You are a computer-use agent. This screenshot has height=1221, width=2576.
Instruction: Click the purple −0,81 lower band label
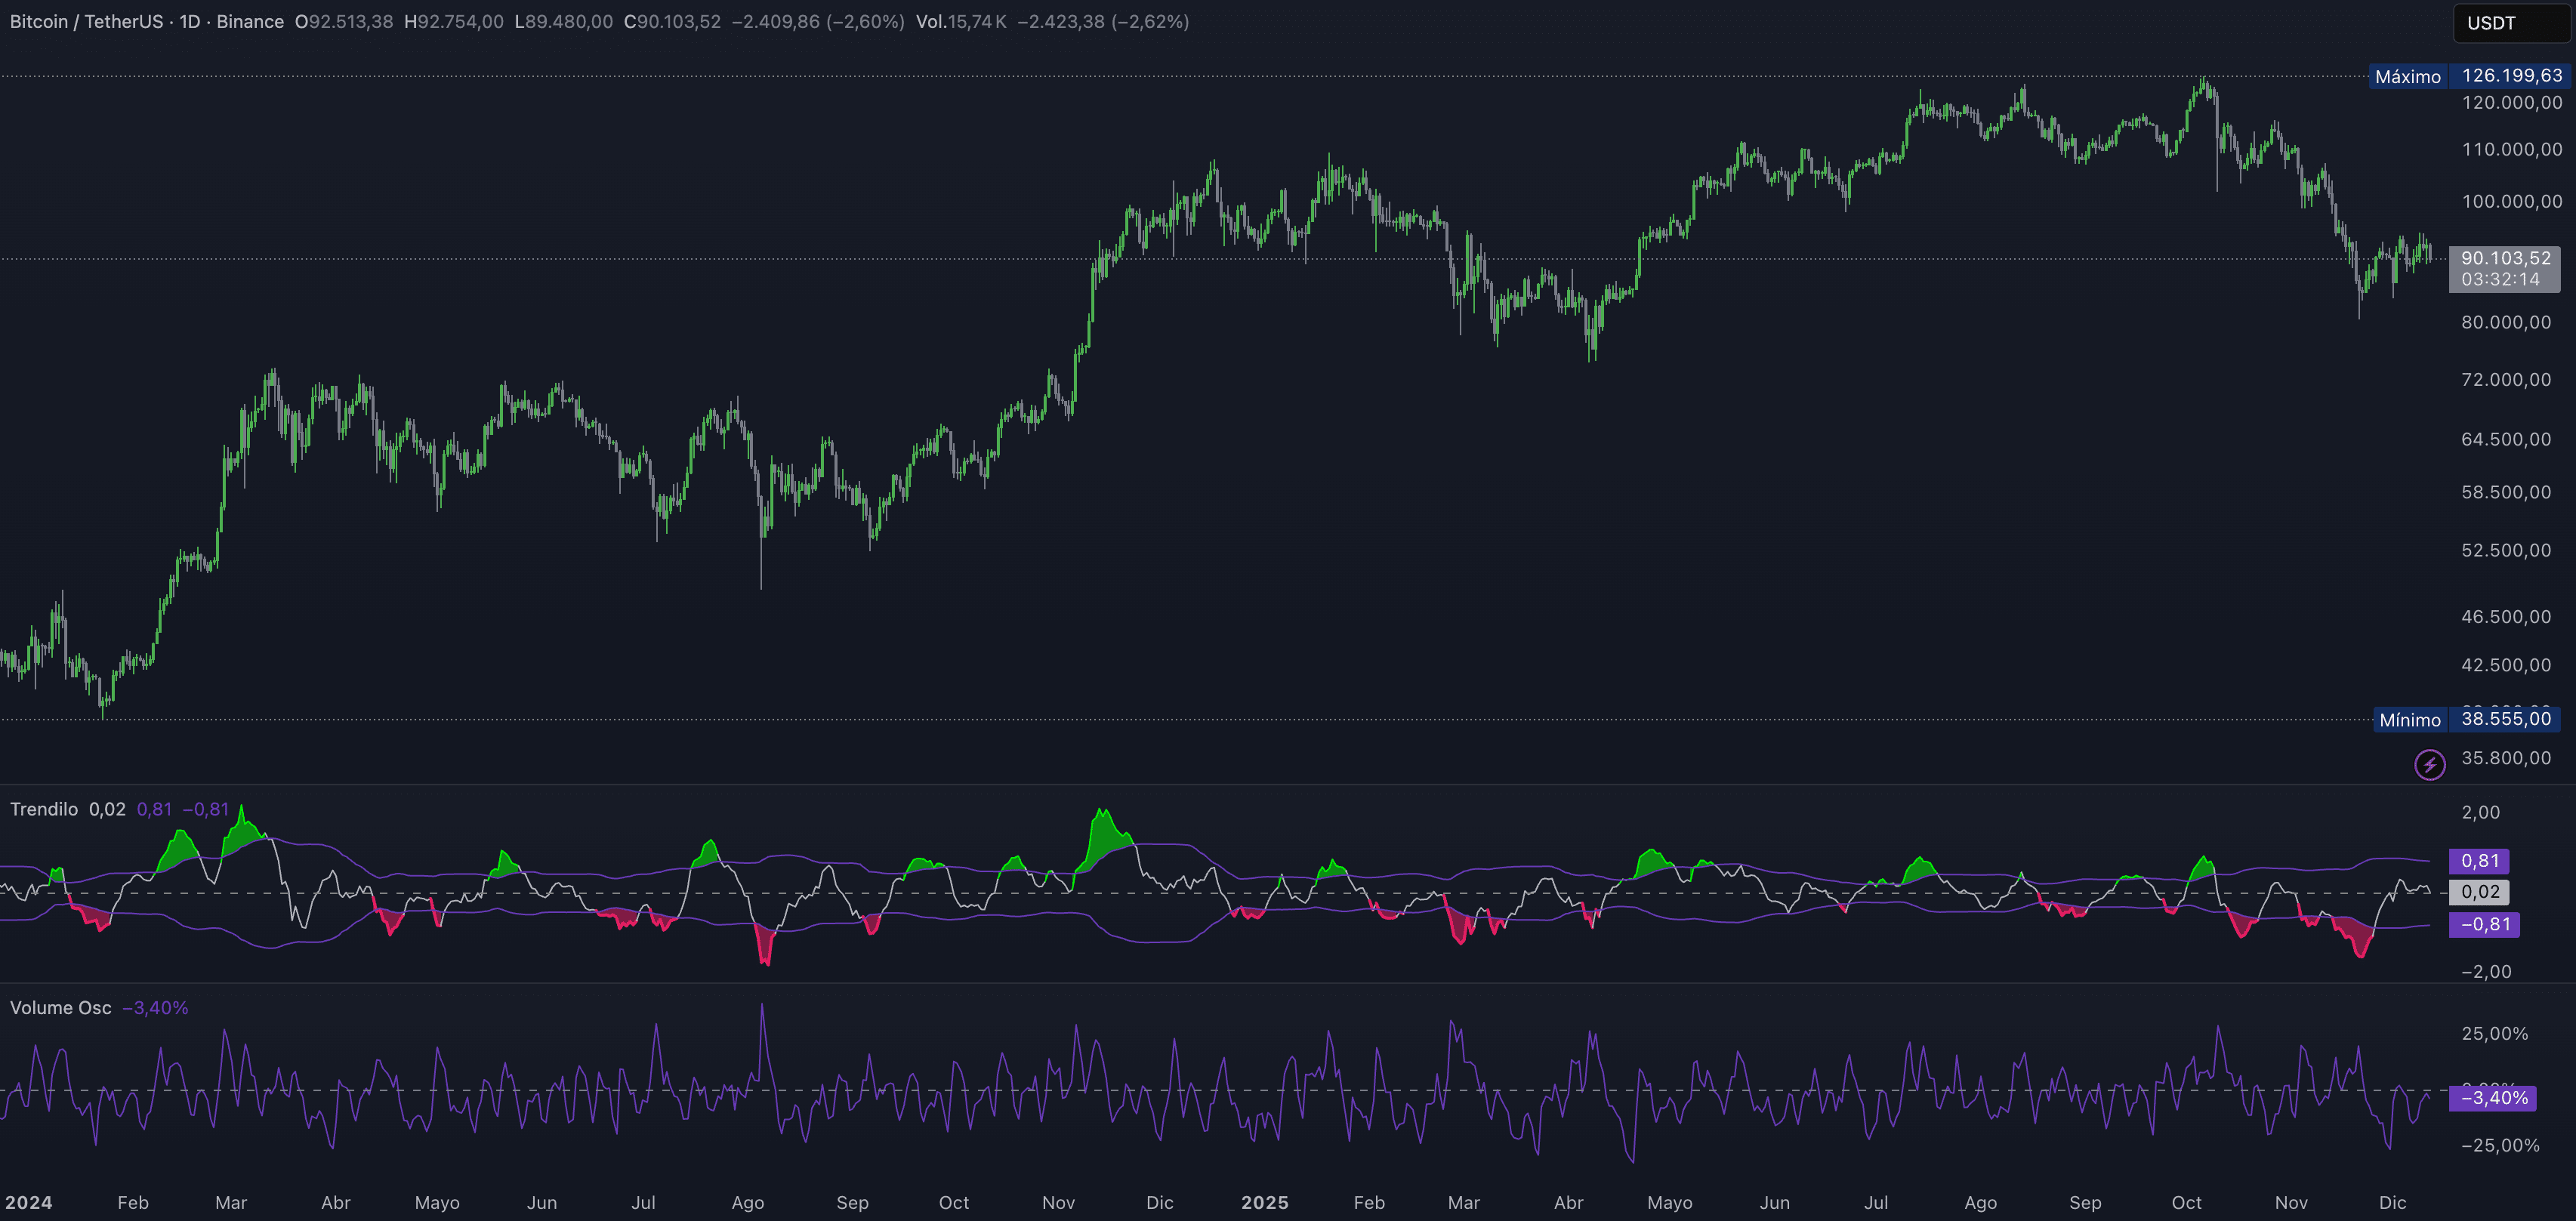pyautogui.click(x=2484, y=924)
